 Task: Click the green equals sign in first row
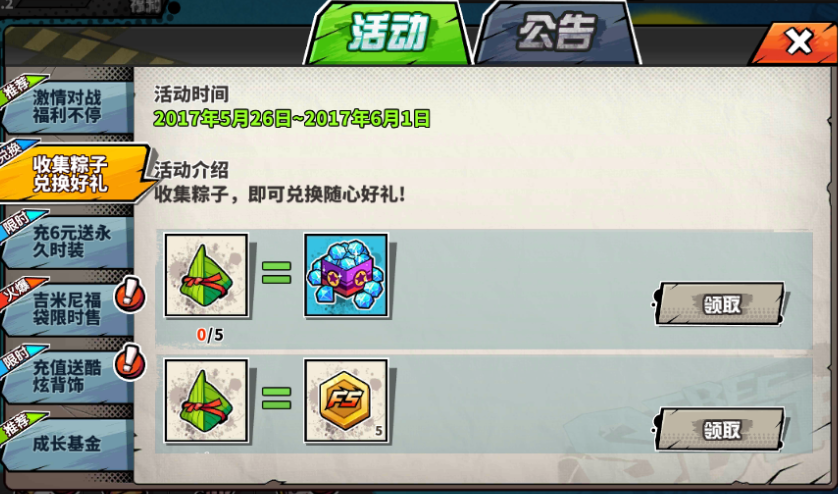[276, 273]
